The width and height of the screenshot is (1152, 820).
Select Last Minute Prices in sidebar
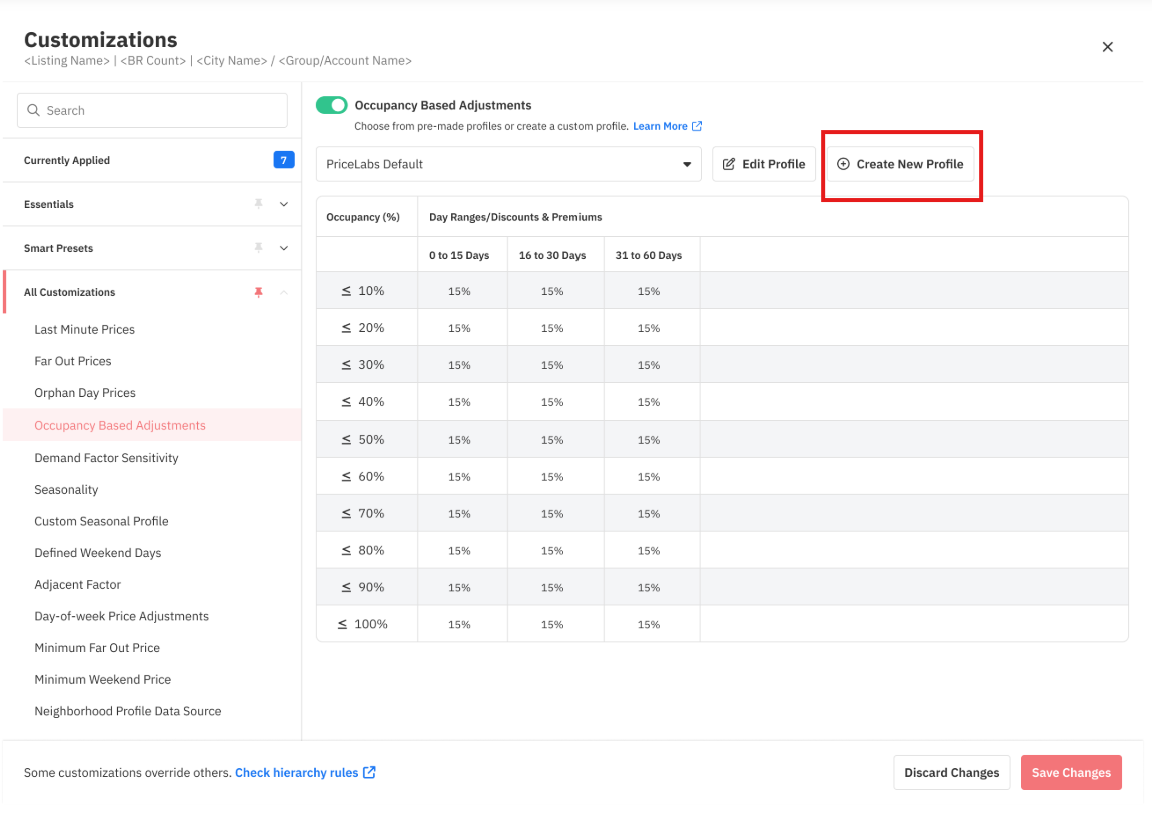(x=84, y=329)
